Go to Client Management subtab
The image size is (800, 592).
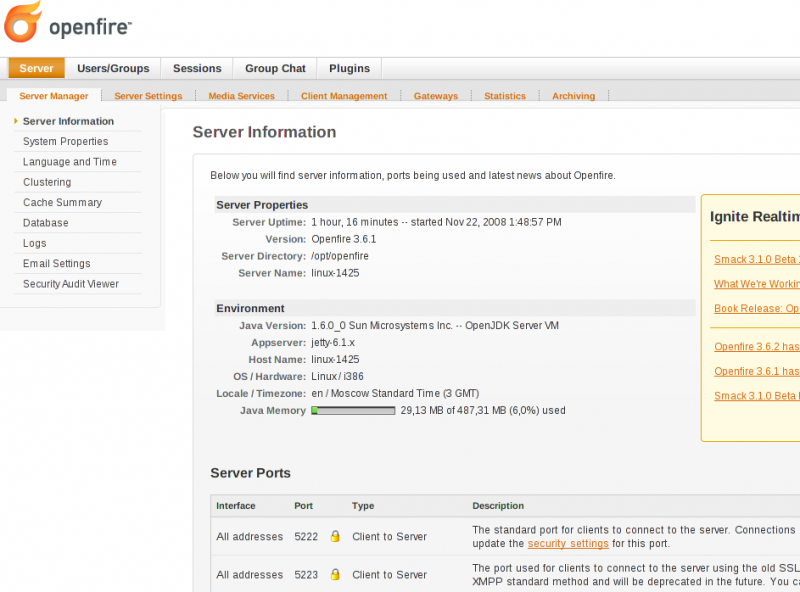point(344,96)
